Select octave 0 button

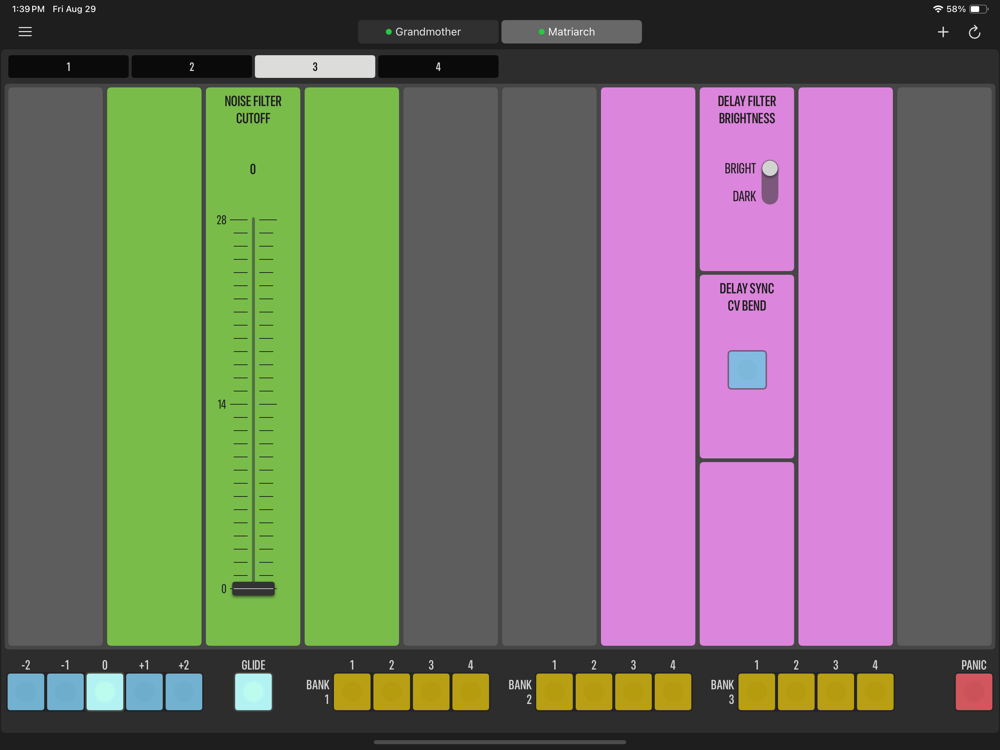(105, 692)
